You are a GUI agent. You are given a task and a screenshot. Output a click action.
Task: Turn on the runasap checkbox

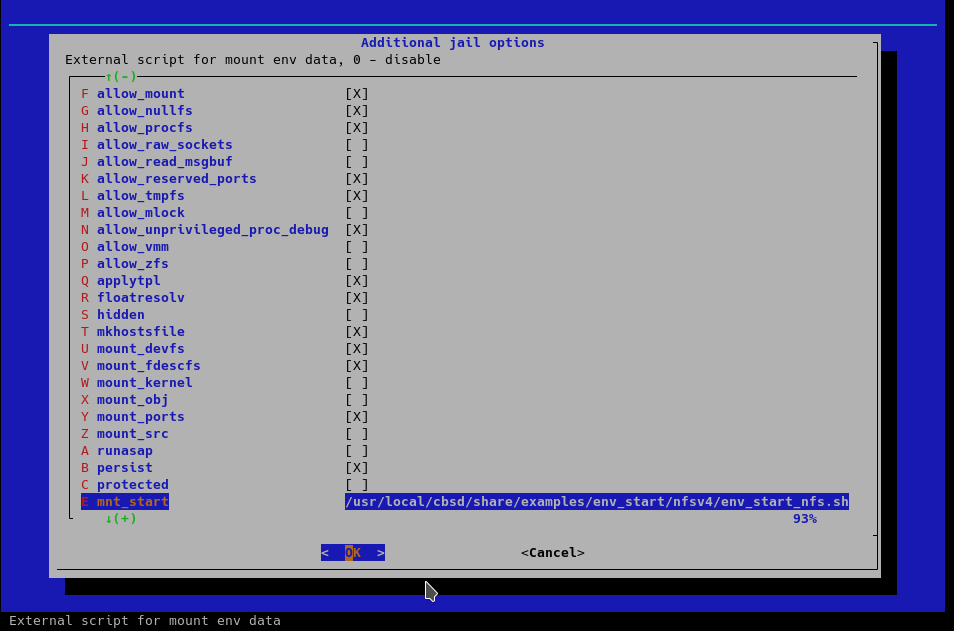357,451
